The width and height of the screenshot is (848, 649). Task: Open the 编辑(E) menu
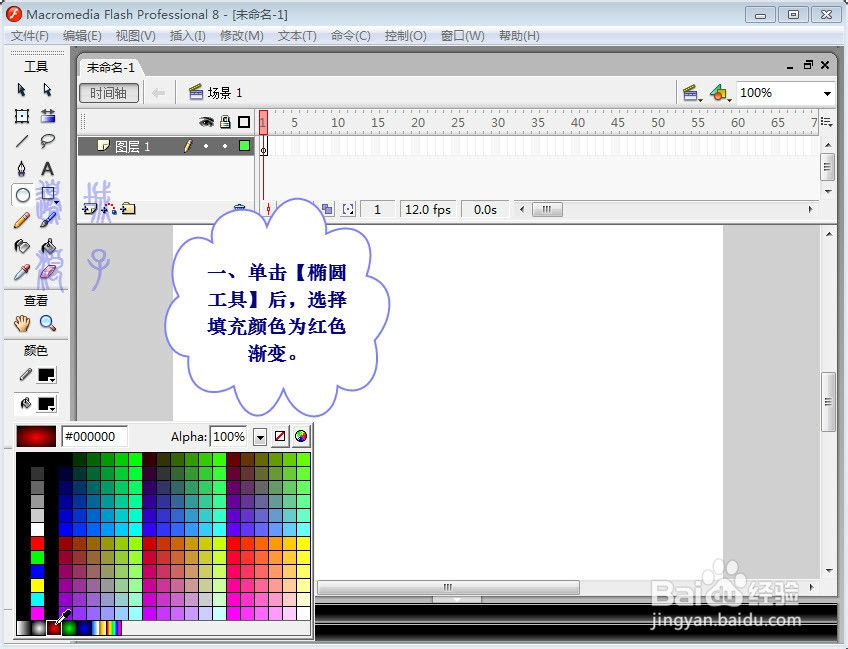pyautogui.click(x=82, y=36)
